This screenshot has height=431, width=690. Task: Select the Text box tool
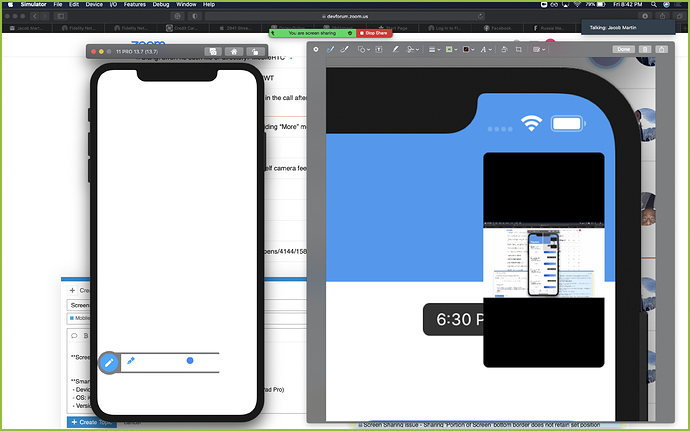[x=379, y=49]
